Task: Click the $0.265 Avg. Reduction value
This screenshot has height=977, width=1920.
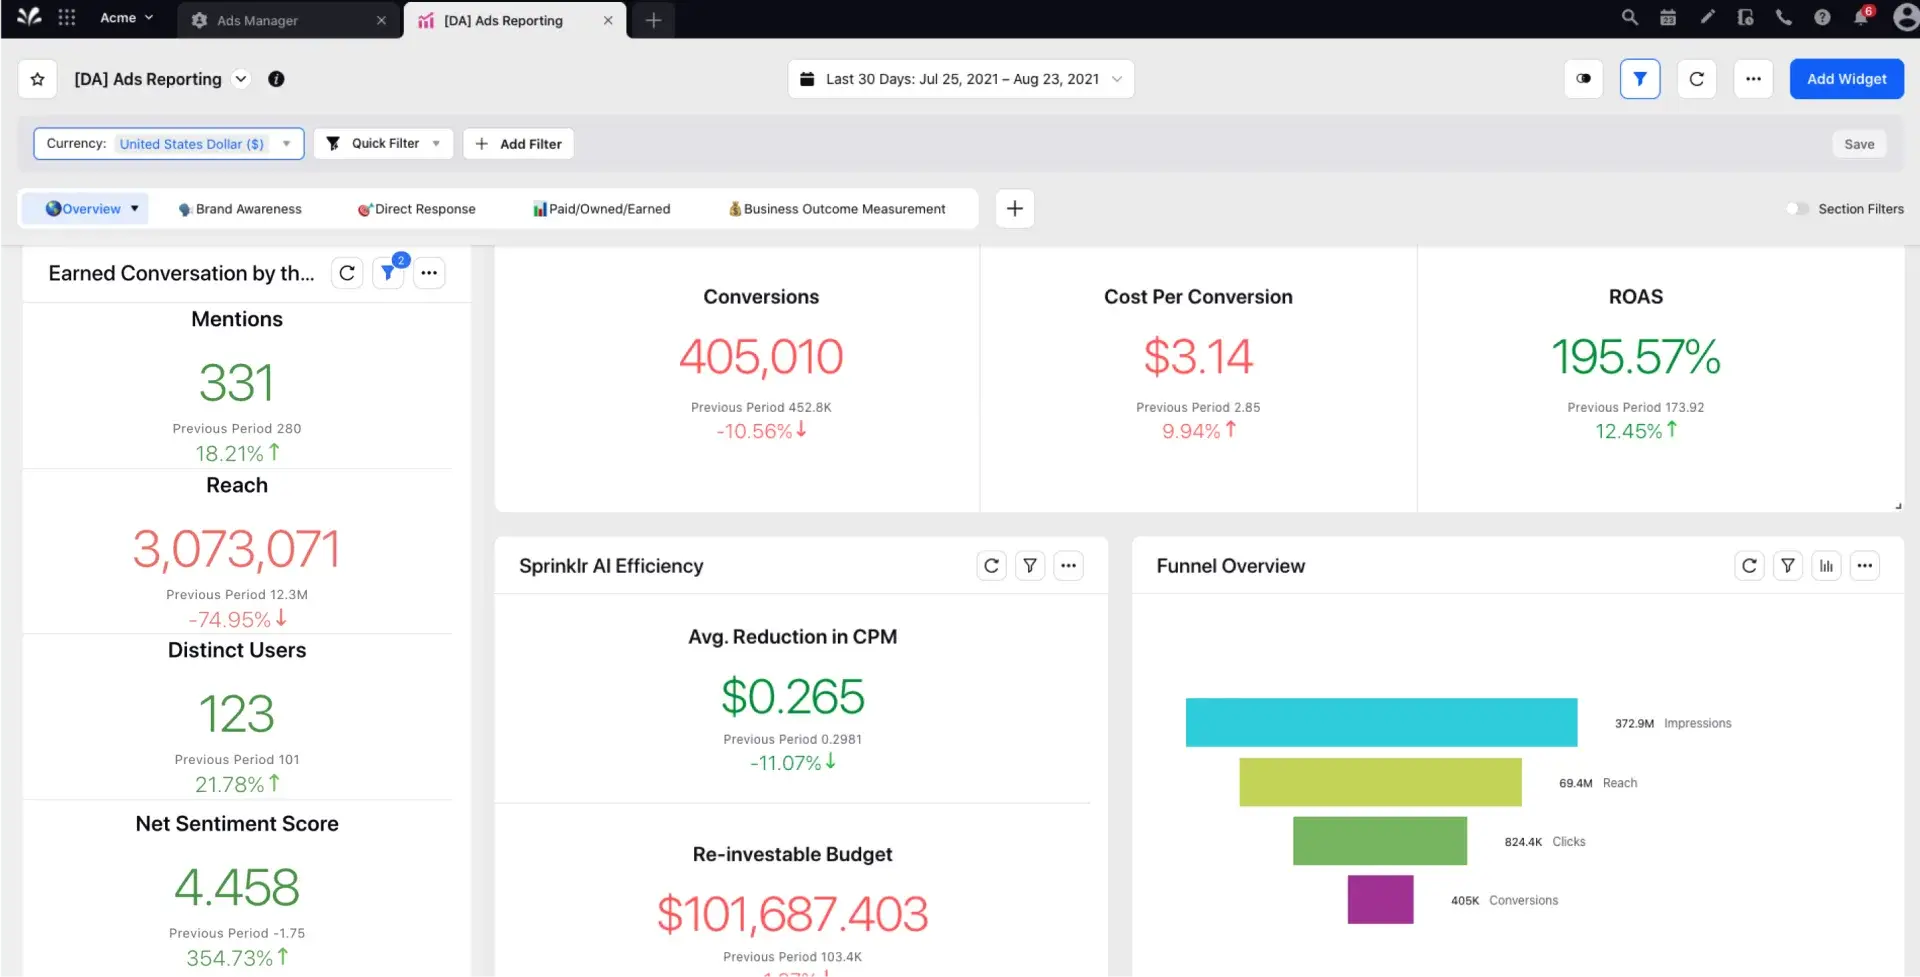Action: tap(793, 697)
